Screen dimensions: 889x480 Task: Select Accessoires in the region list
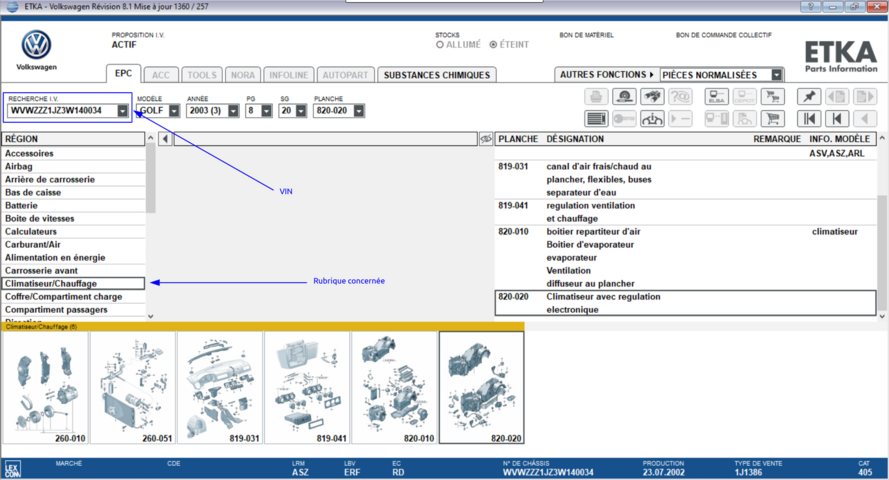(74, 154)
